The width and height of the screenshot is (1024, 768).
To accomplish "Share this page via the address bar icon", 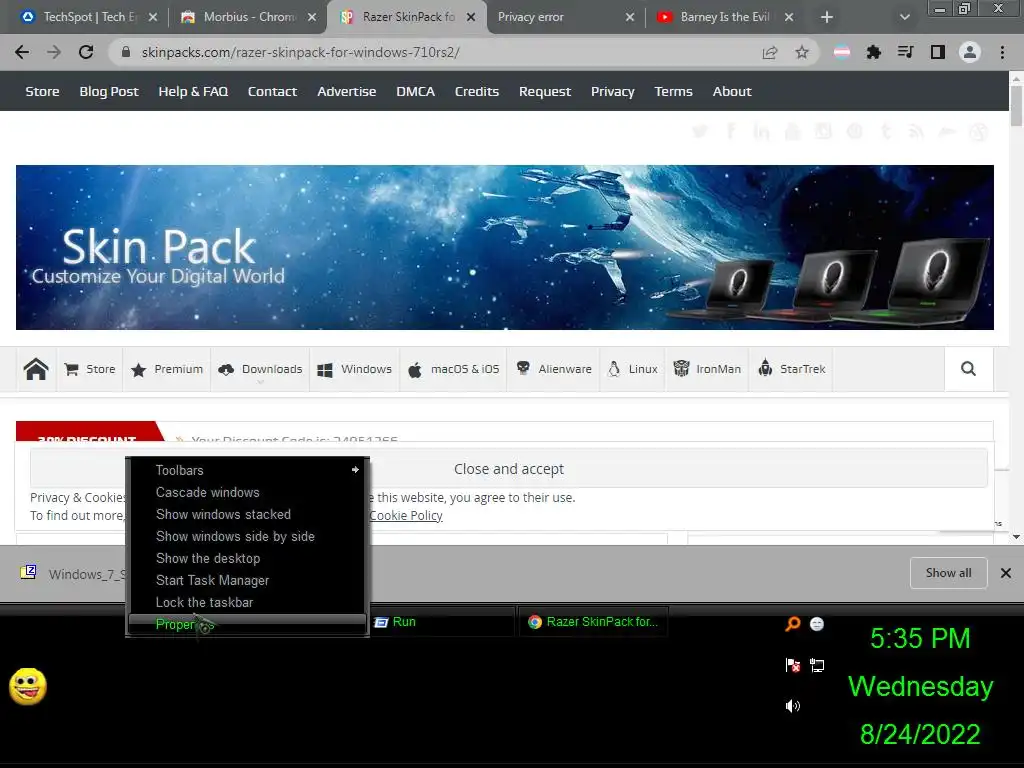I will [x=770, y=52].
